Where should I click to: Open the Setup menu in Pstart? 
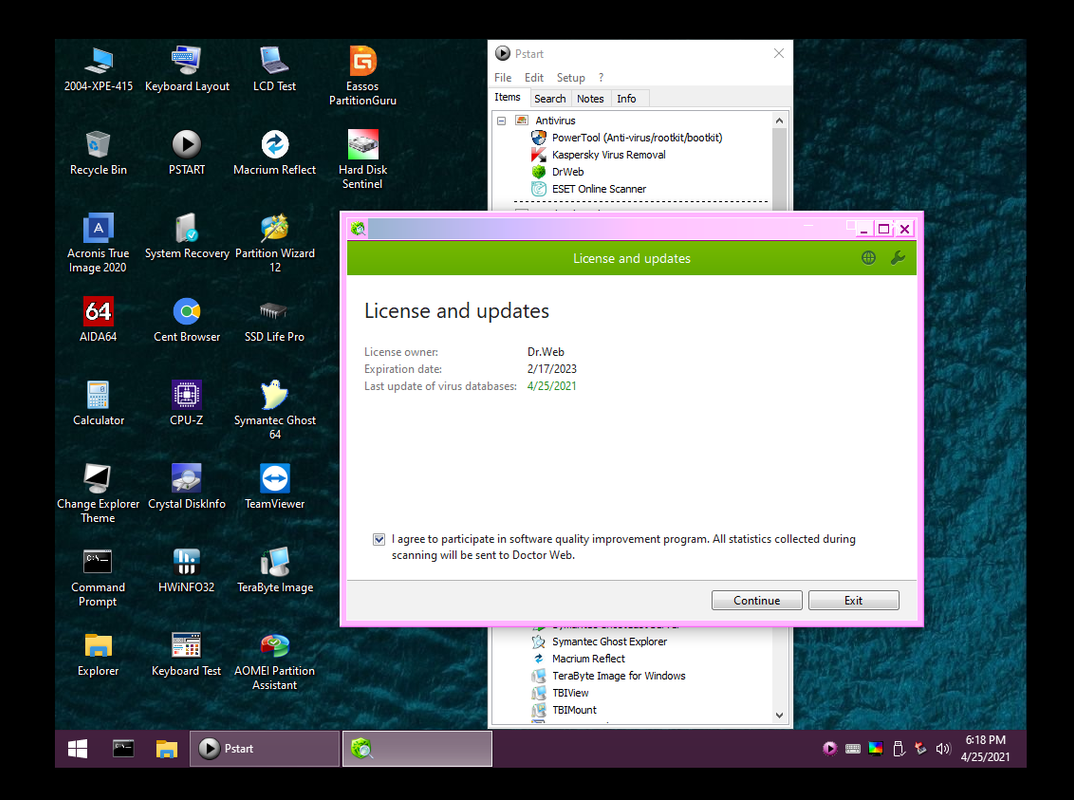tap(571, 77)
